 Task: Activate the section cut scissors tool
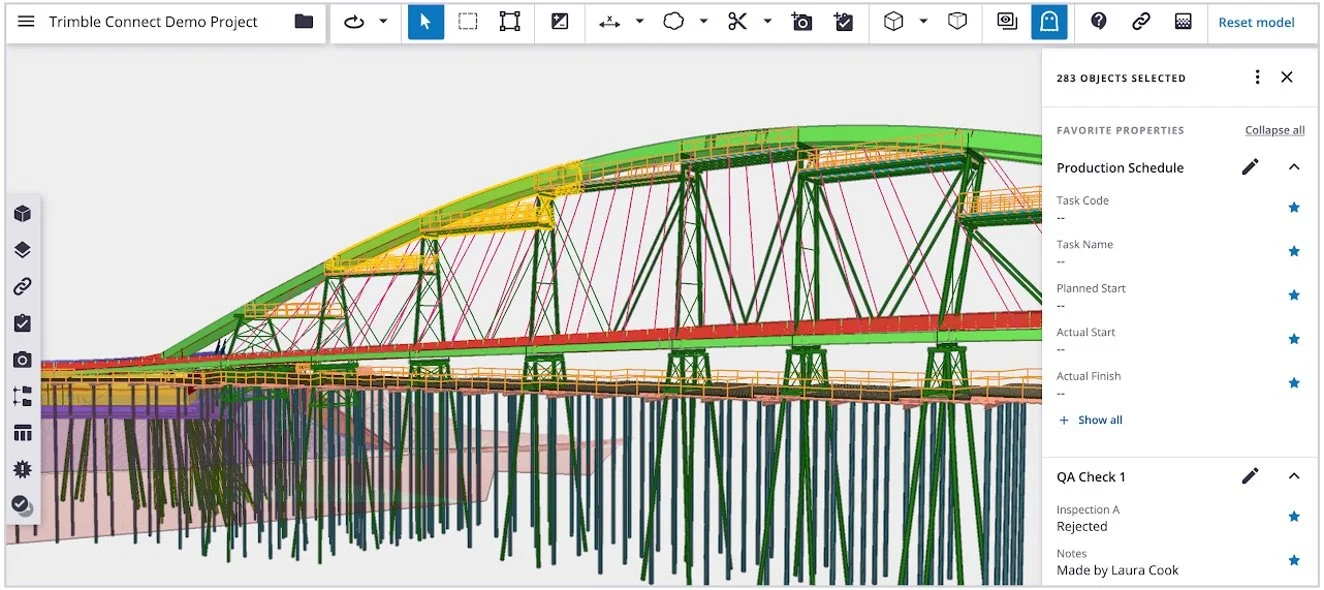click(738, 21)
